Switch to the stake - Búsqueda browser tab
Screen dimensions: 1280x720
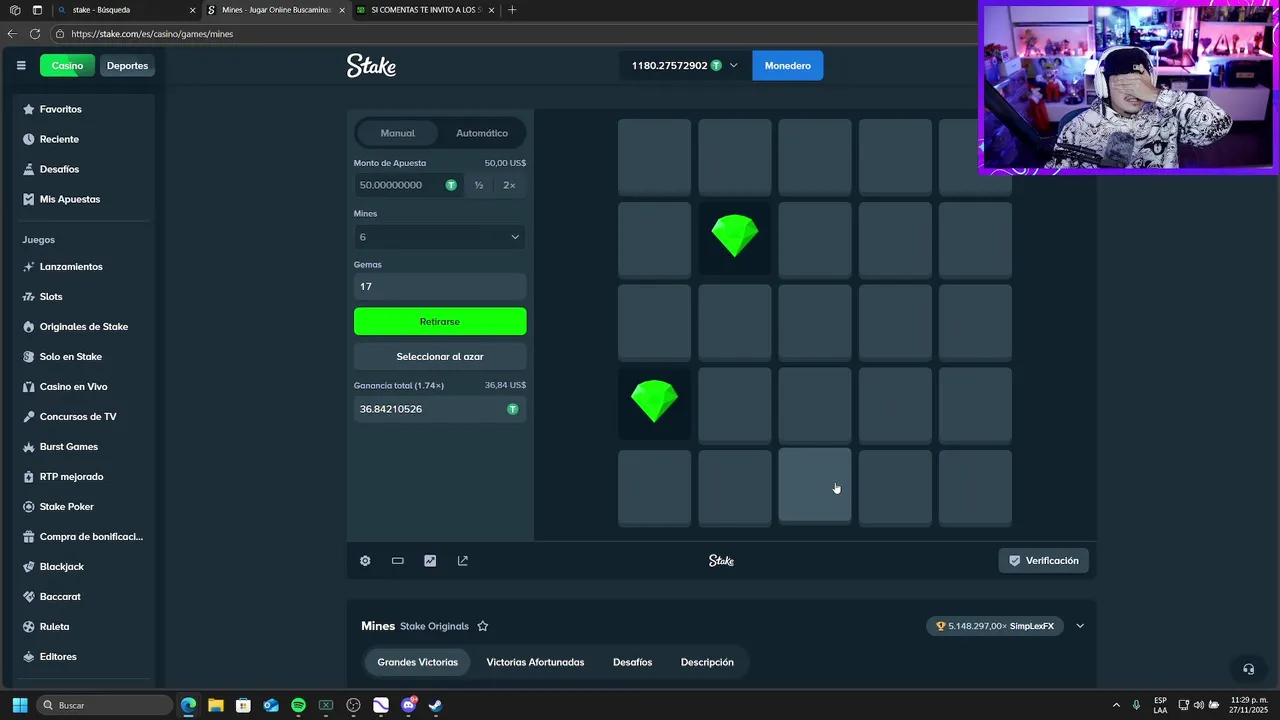pyautogui.click(x=126, y=10)
